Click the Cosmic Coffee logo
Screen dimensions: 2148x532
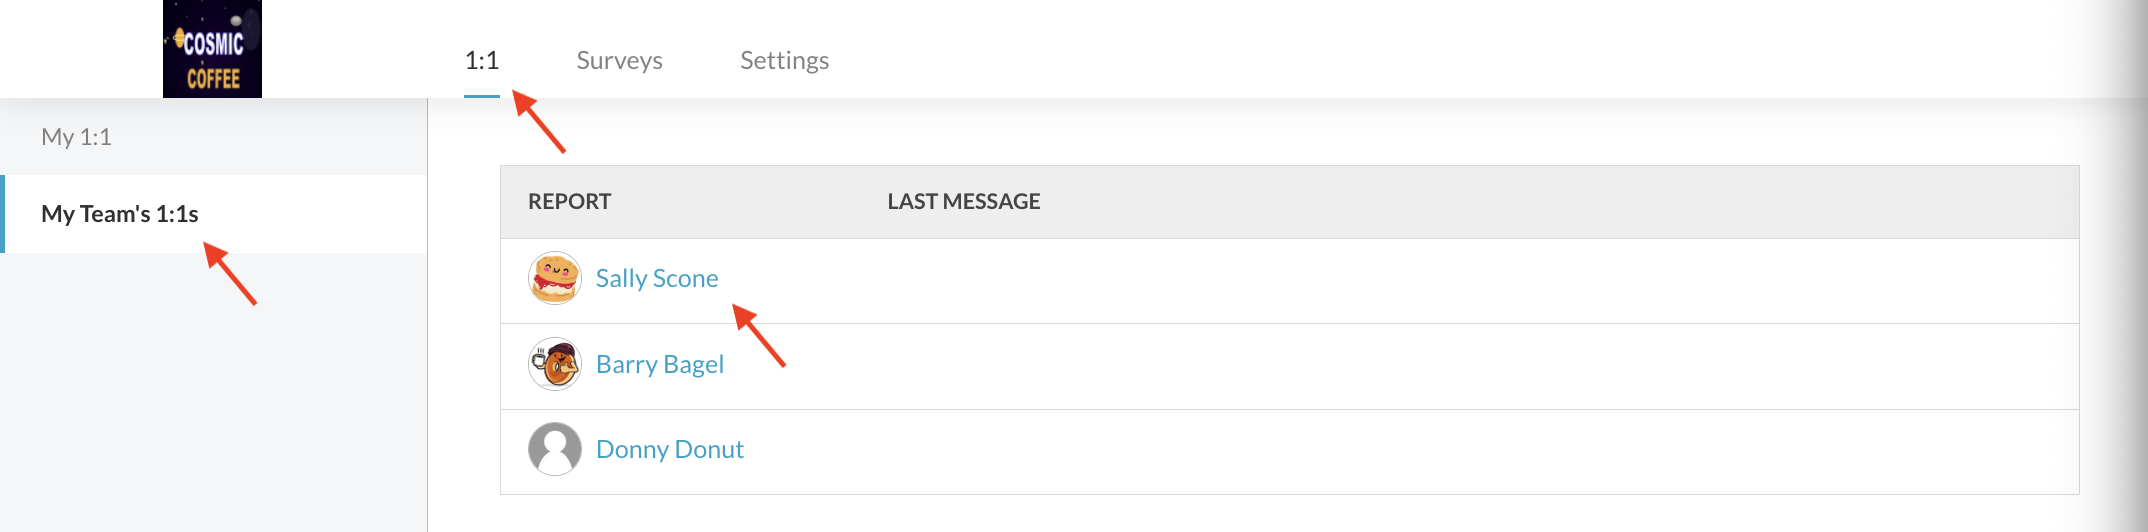pos(212,49)
